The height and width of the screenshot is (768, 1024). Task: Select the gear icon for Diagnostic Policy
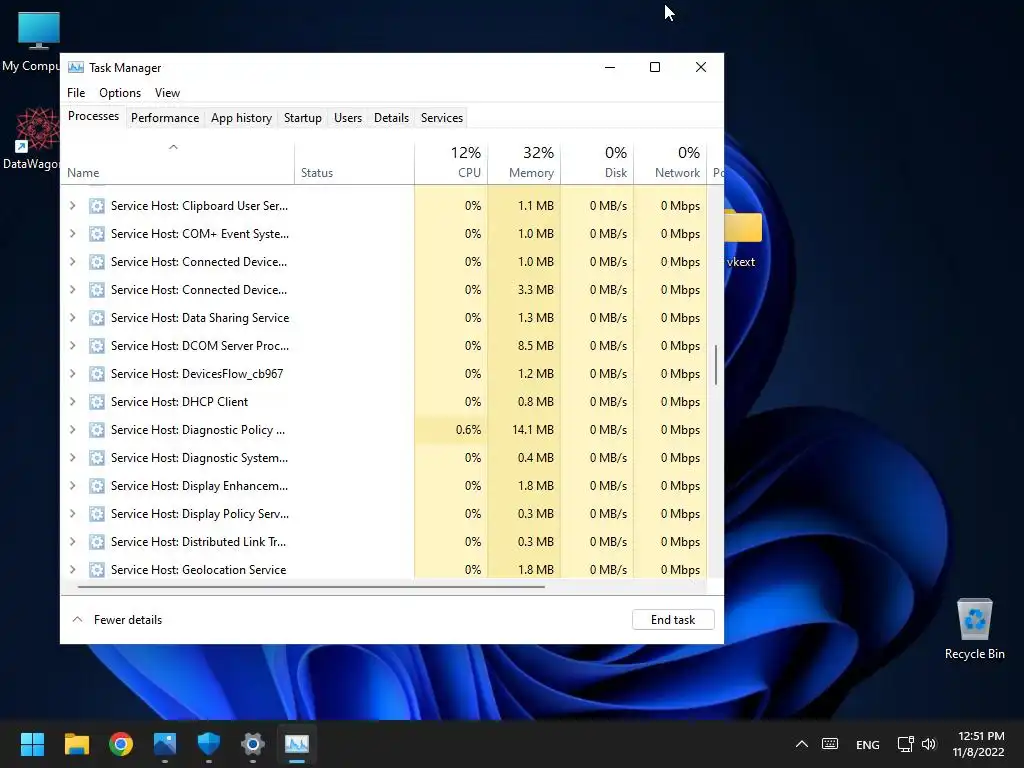point(97,430)
